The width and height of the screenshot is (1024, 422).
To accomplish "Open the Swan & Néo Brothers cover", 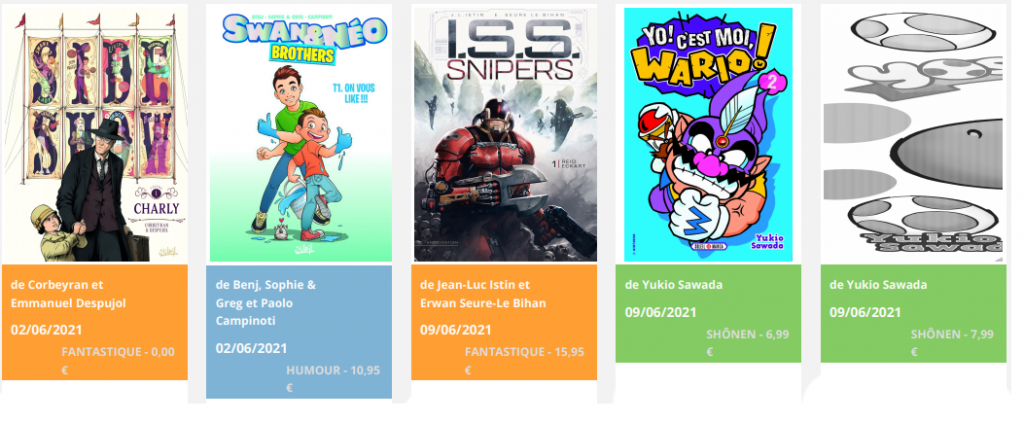I will (x=300, y=135).
